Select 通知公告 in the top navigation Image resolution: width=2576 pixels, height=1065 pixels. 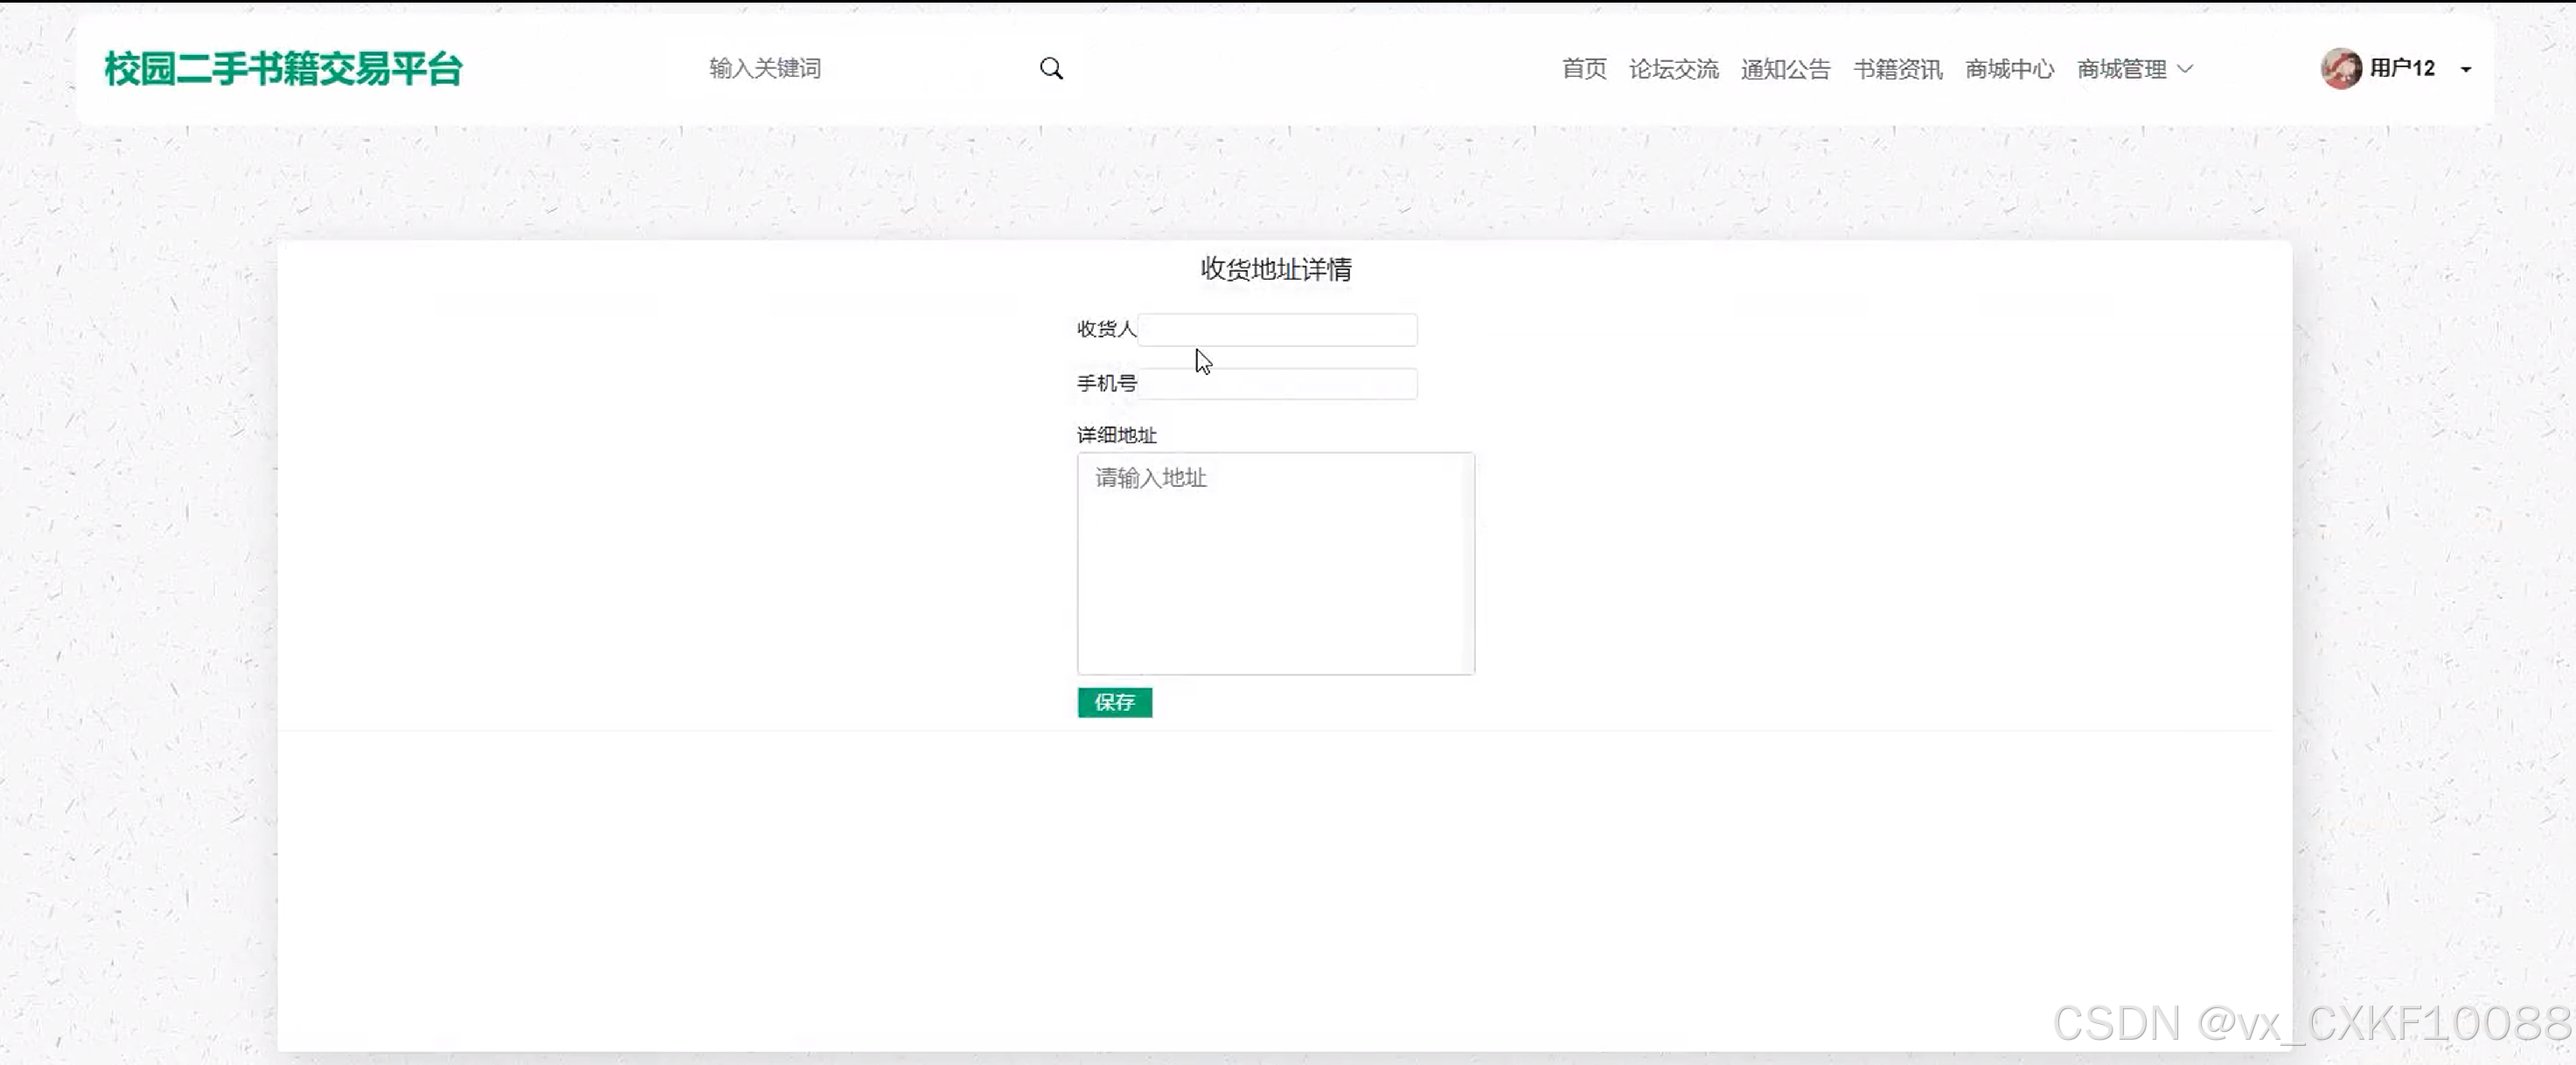tap(1785, 69)
